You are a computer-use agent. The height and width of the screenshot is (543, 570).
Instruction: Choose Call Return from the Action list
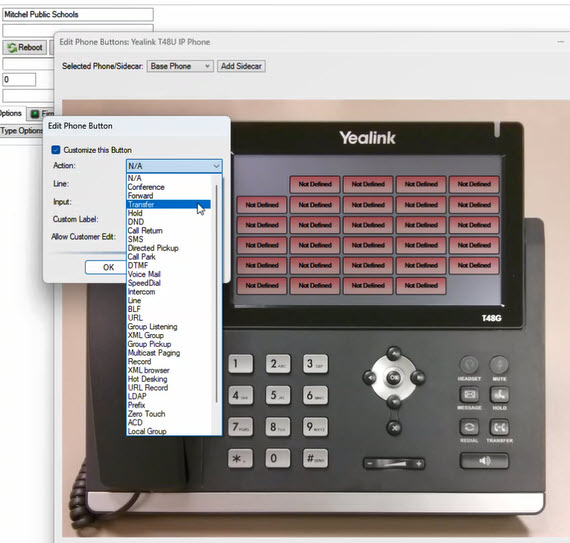169,230
